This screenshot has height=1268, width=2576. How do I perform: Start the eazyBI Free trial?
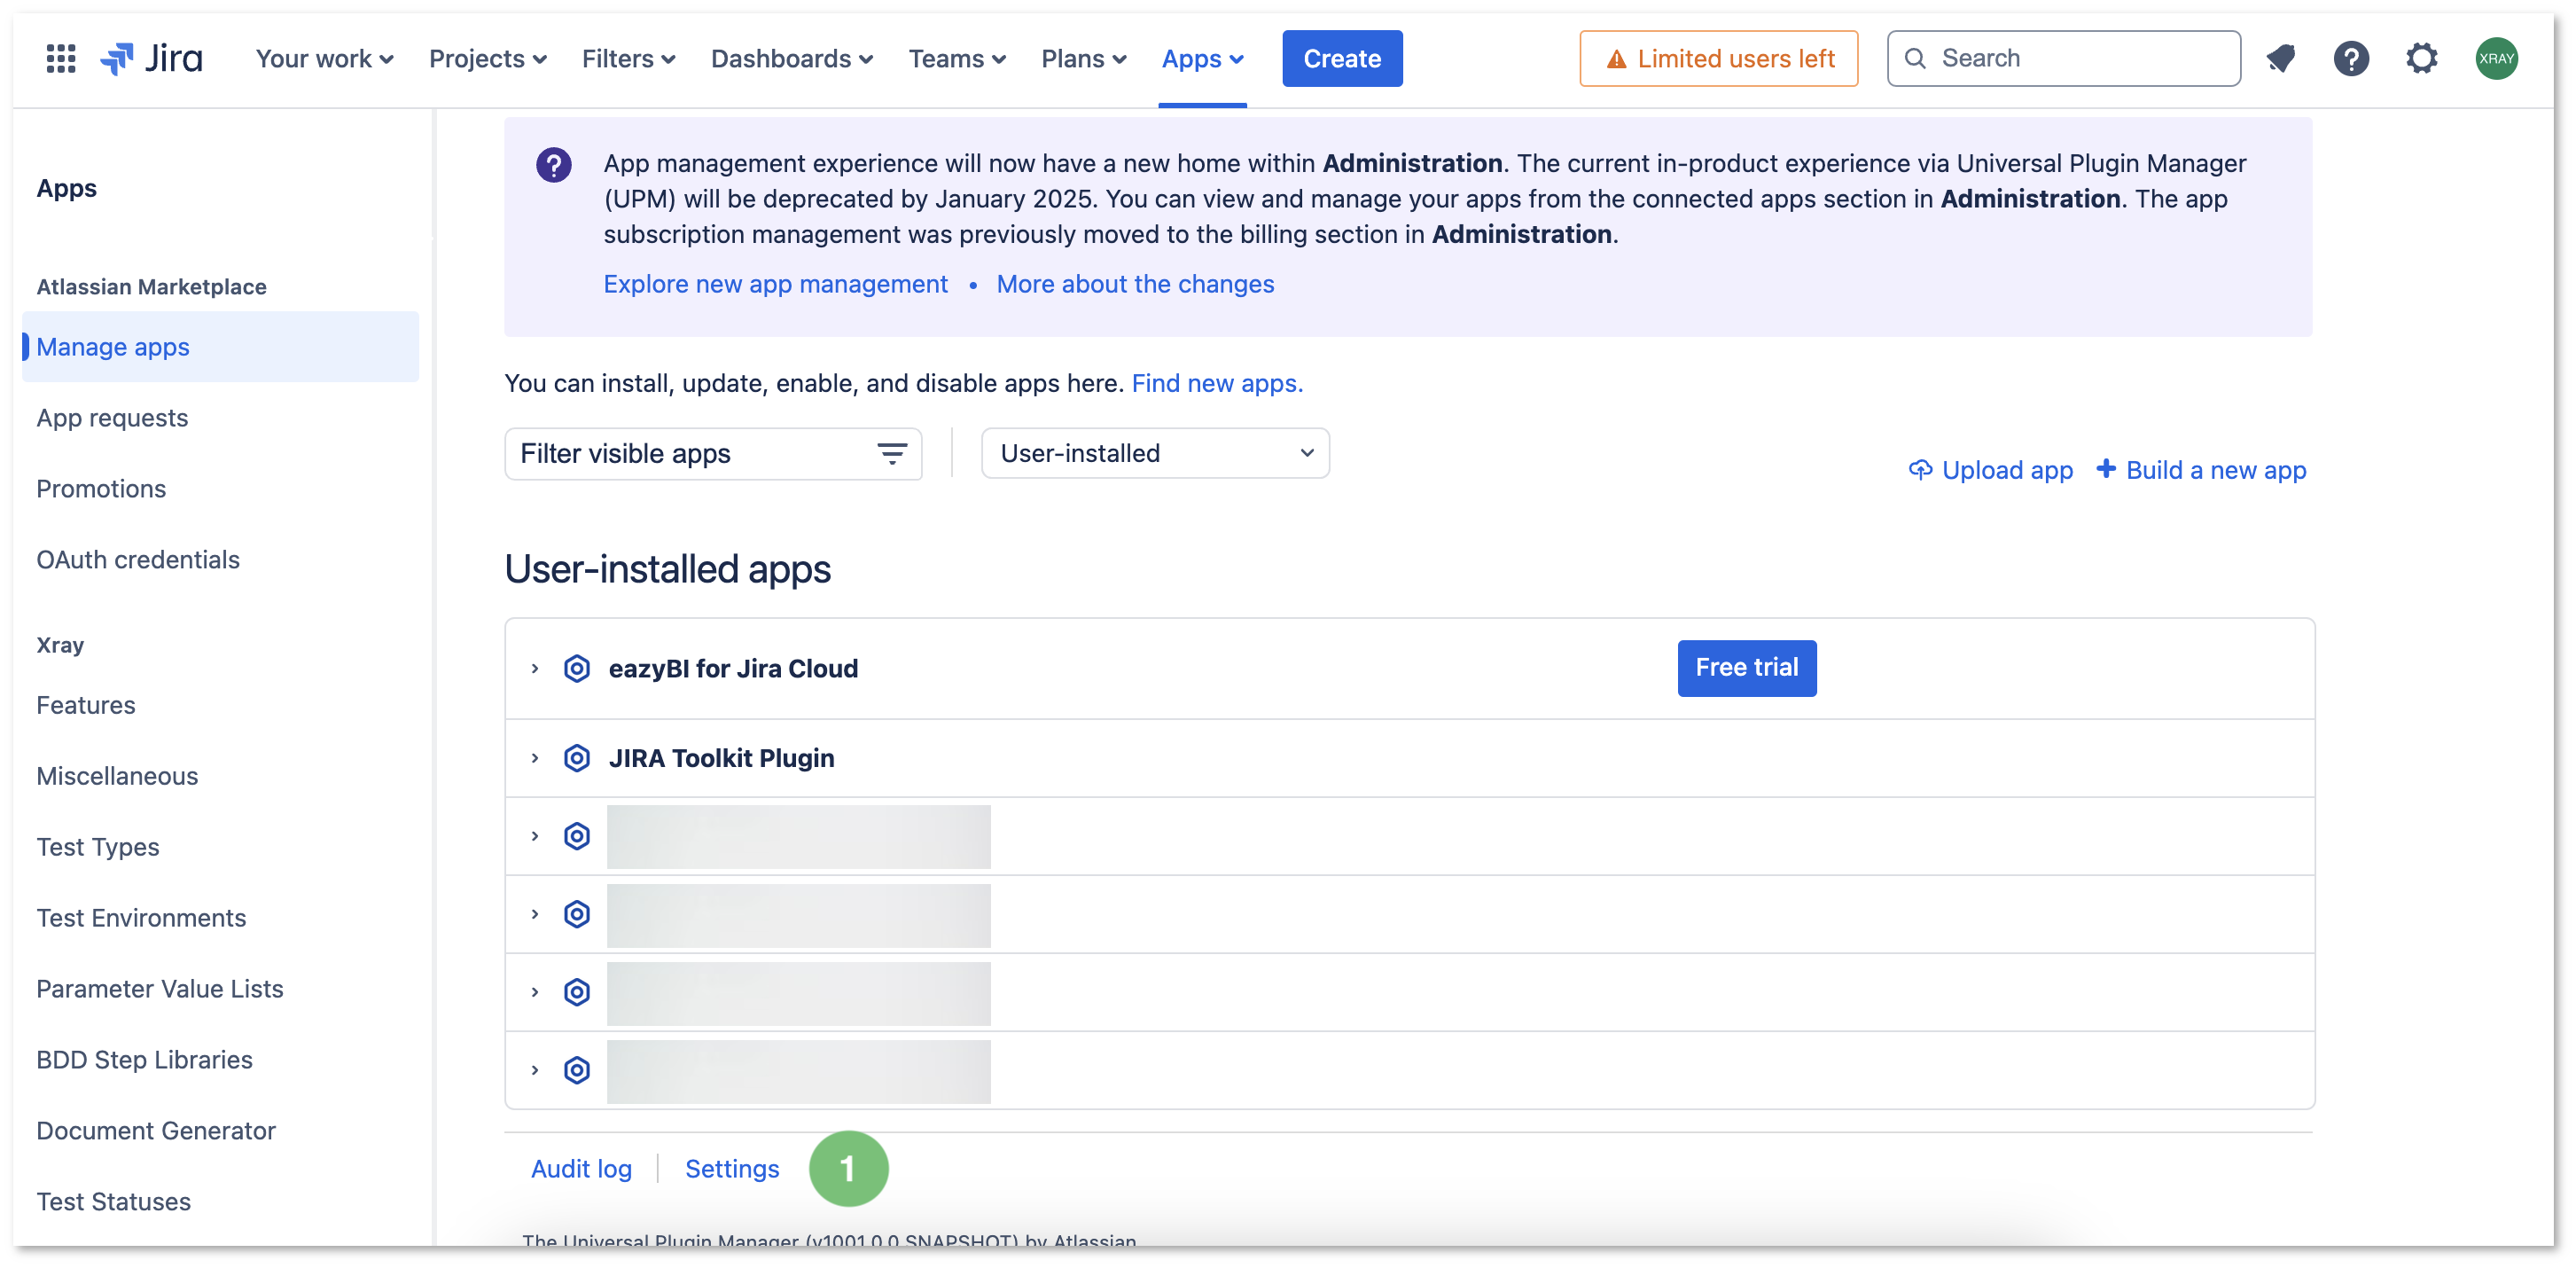point(1746,668)
